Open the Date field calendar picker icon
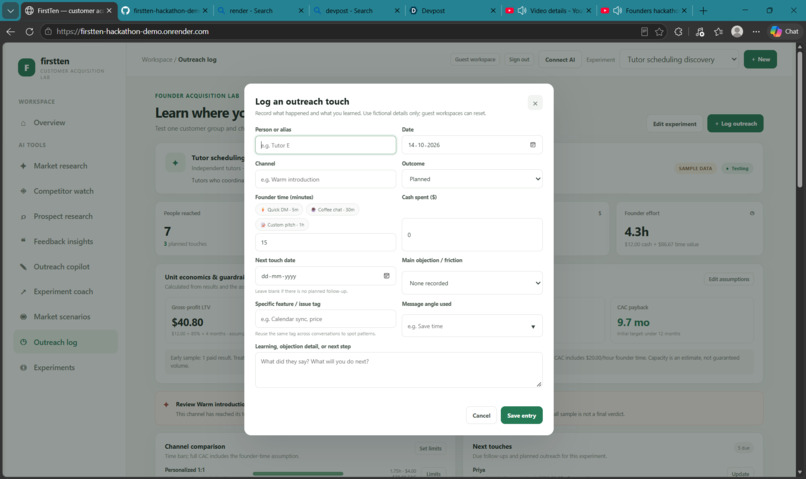 (x=533, y=145)
